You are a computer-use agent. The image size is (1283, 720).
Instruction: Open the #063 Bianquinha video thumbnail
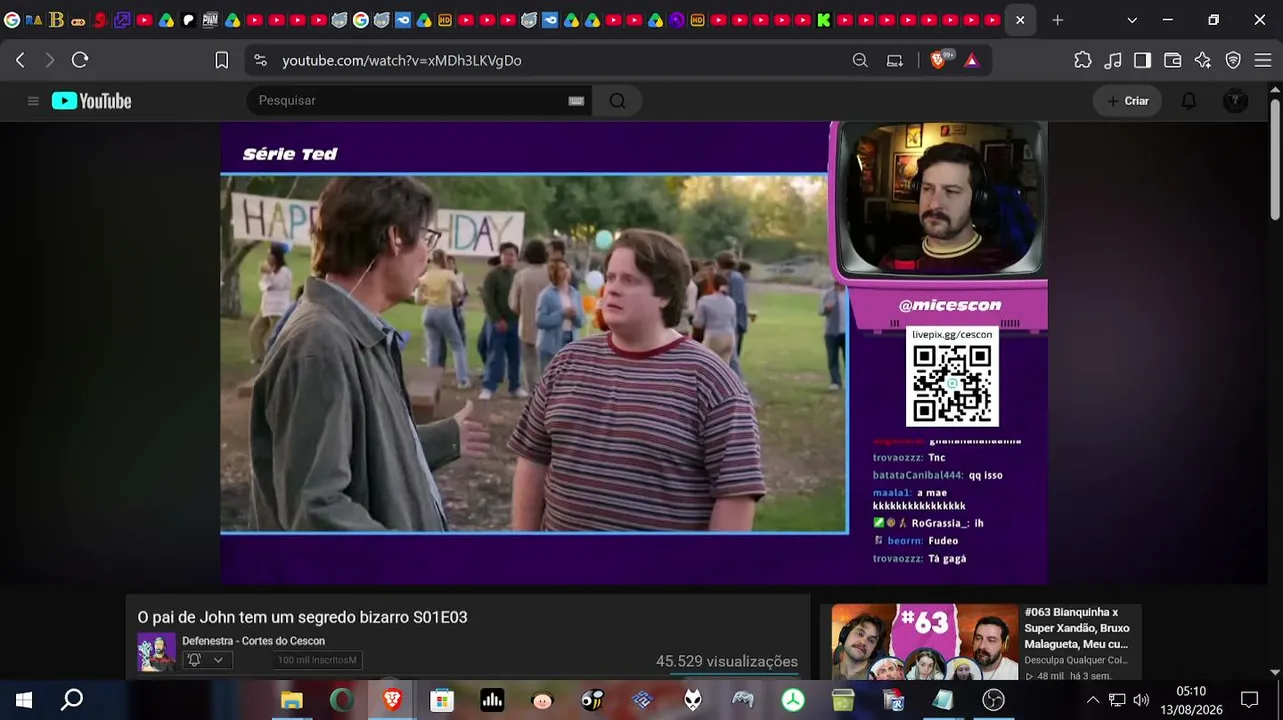pos(924,642)
